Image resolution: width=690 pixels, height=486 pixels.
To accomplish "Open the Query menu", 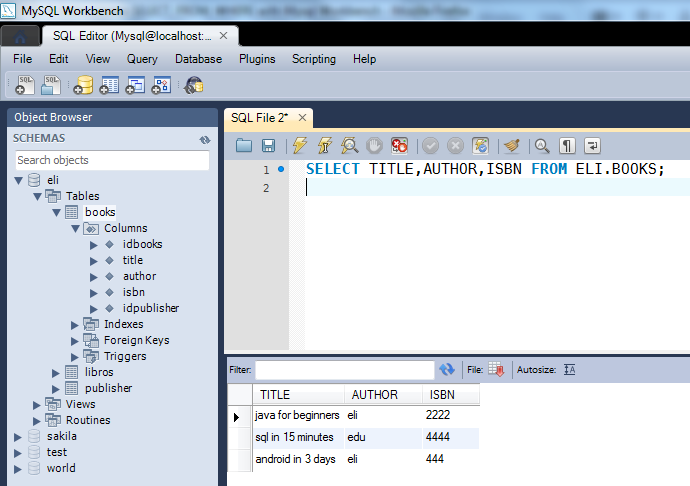I will 142,59.
